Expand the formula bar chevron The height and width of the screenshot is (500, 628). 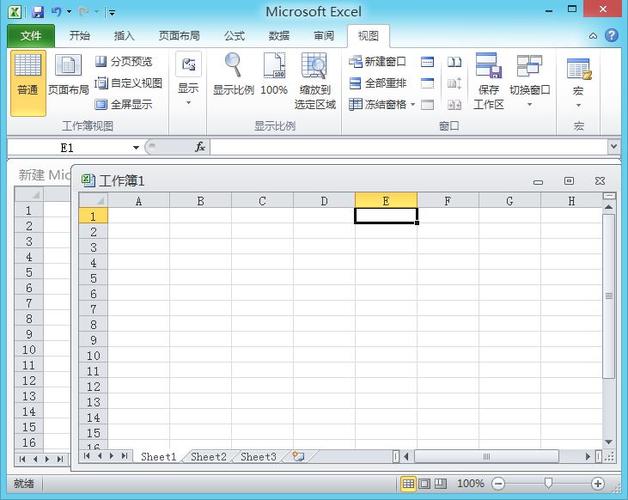pos(613,147)
